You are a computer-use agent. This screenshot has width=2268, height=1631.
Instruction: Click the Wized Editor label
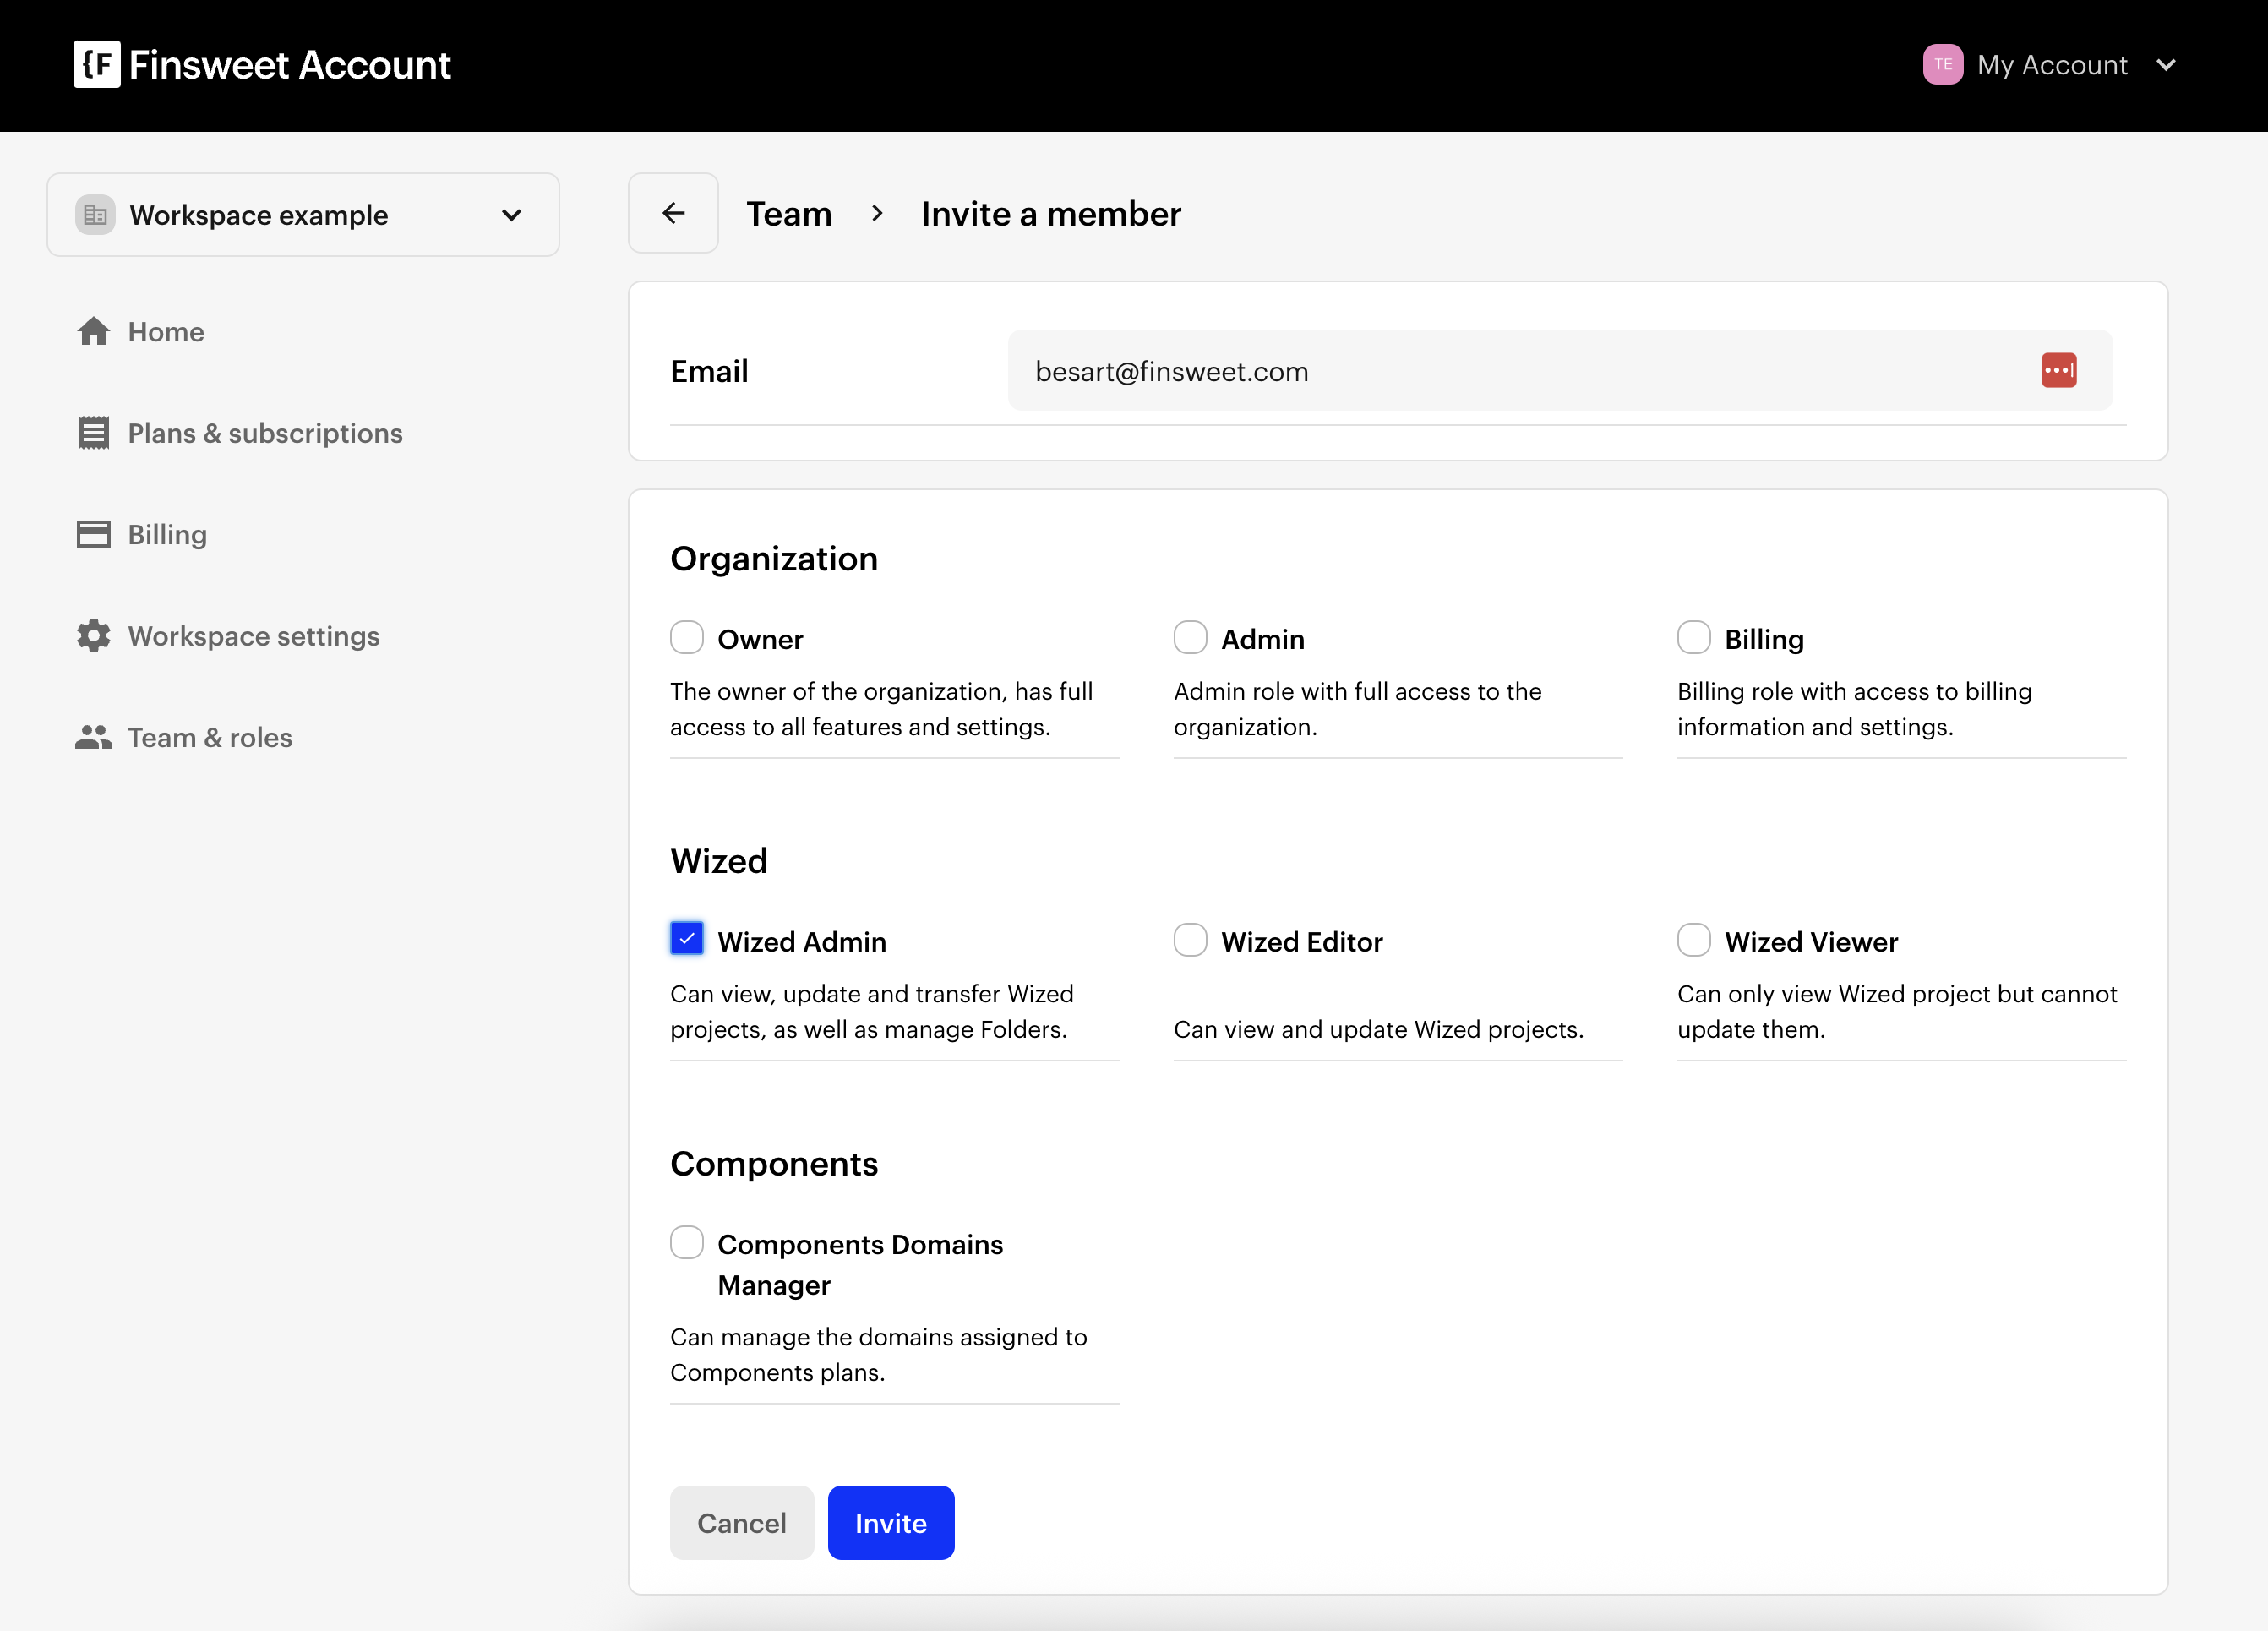tap(1302, 941)
